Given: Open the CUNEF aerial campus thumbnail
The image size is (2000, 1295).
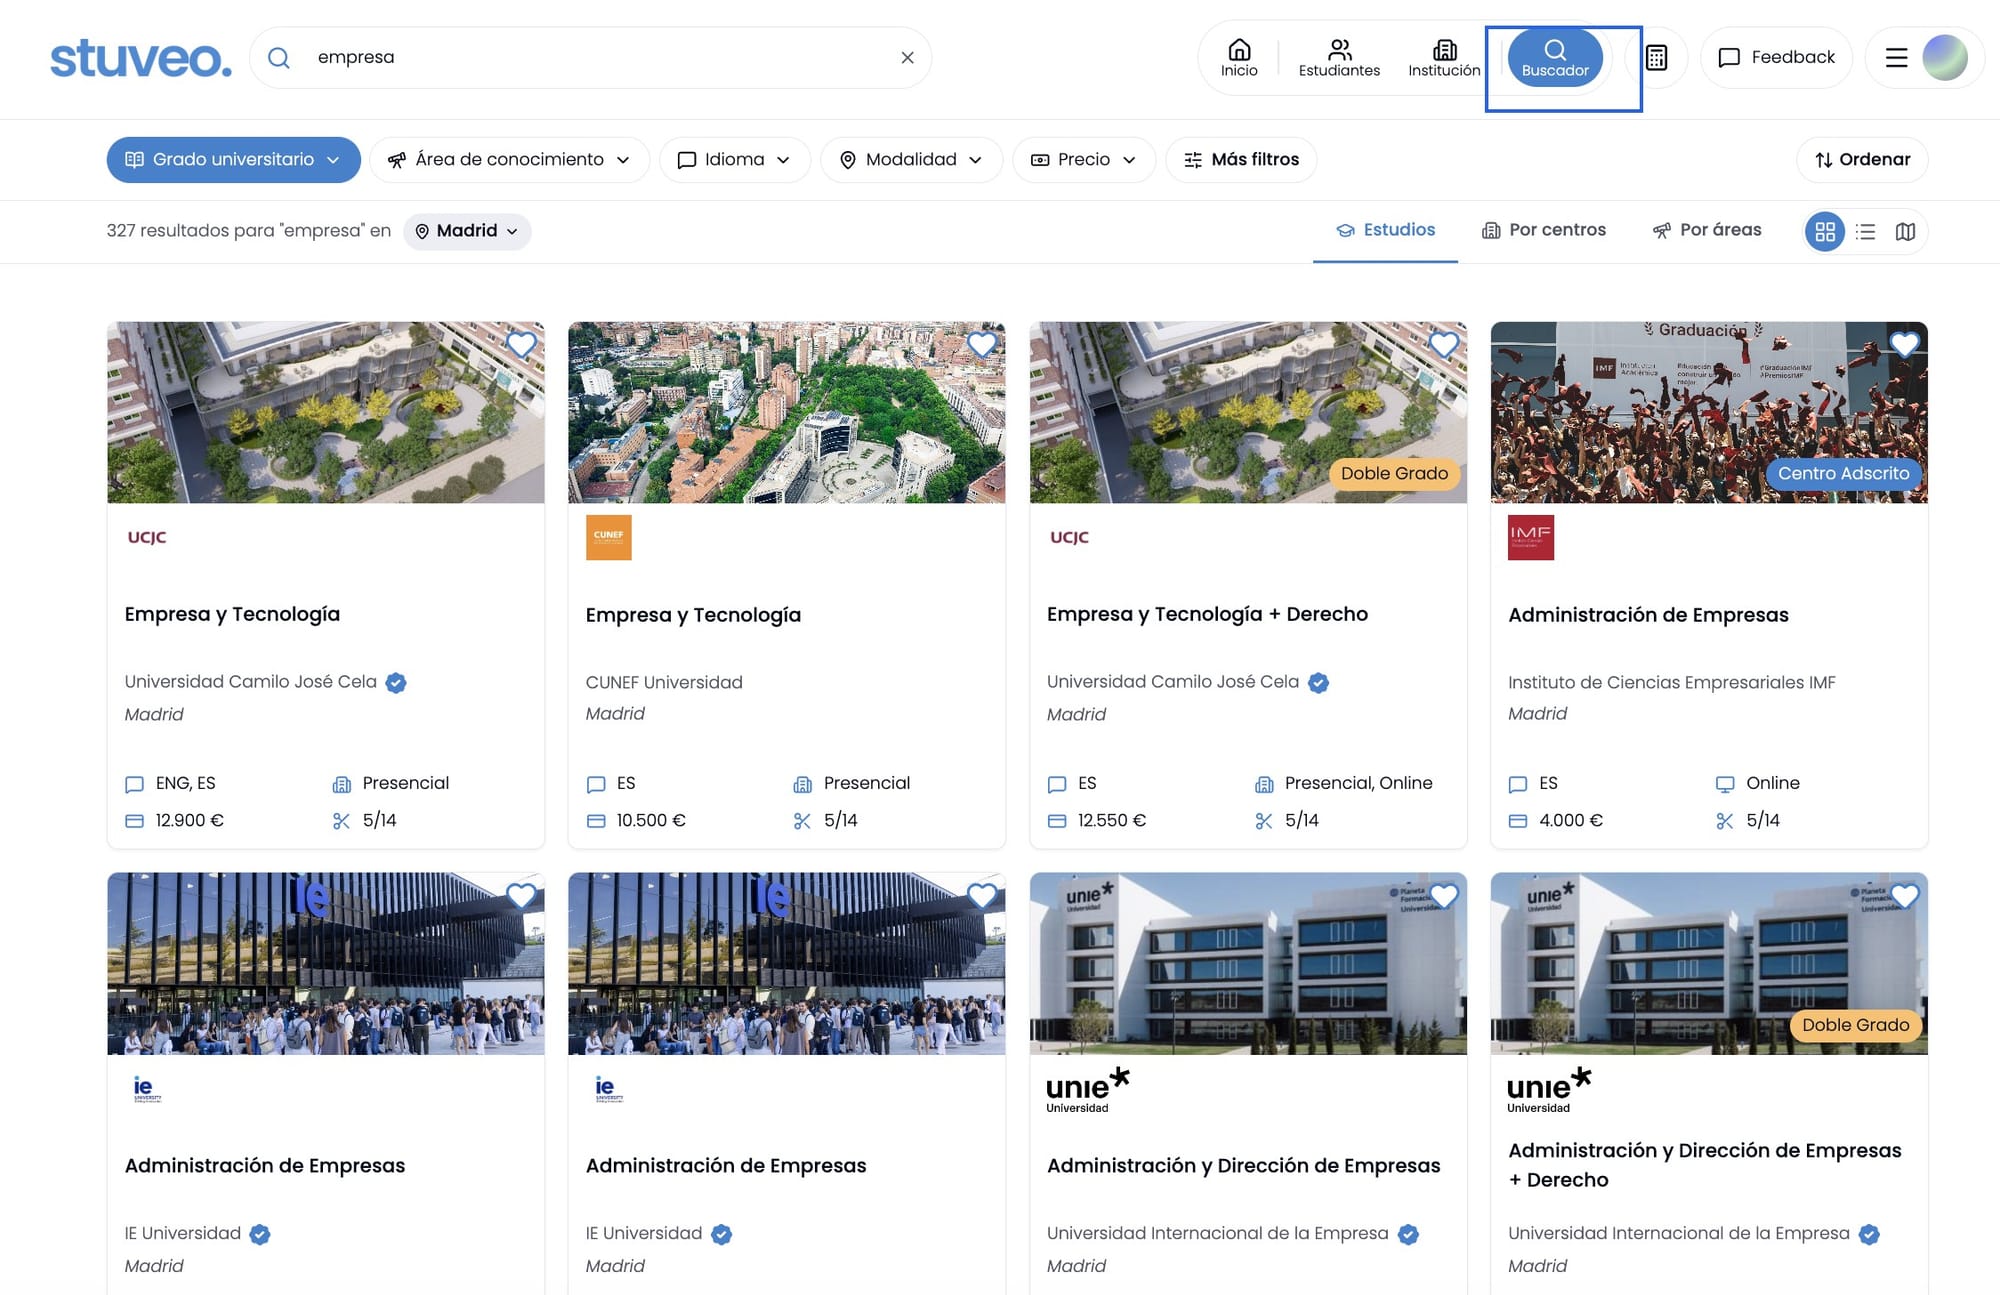Looking at the screenshot, I should click(x=787, y=412).
